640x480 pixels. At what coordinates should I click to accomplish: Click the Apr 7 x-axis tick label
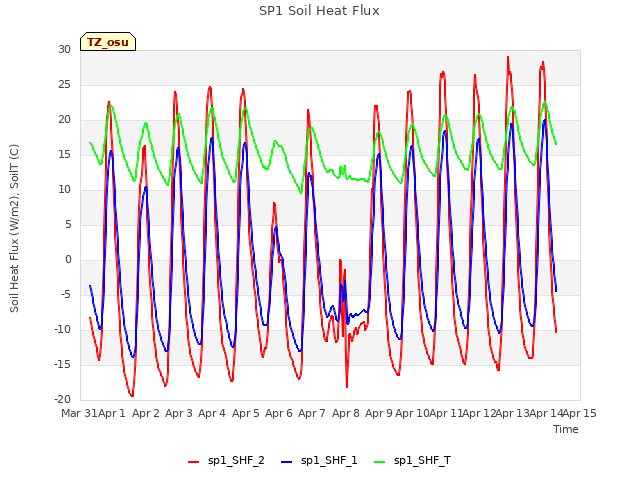tap(312, 413)
